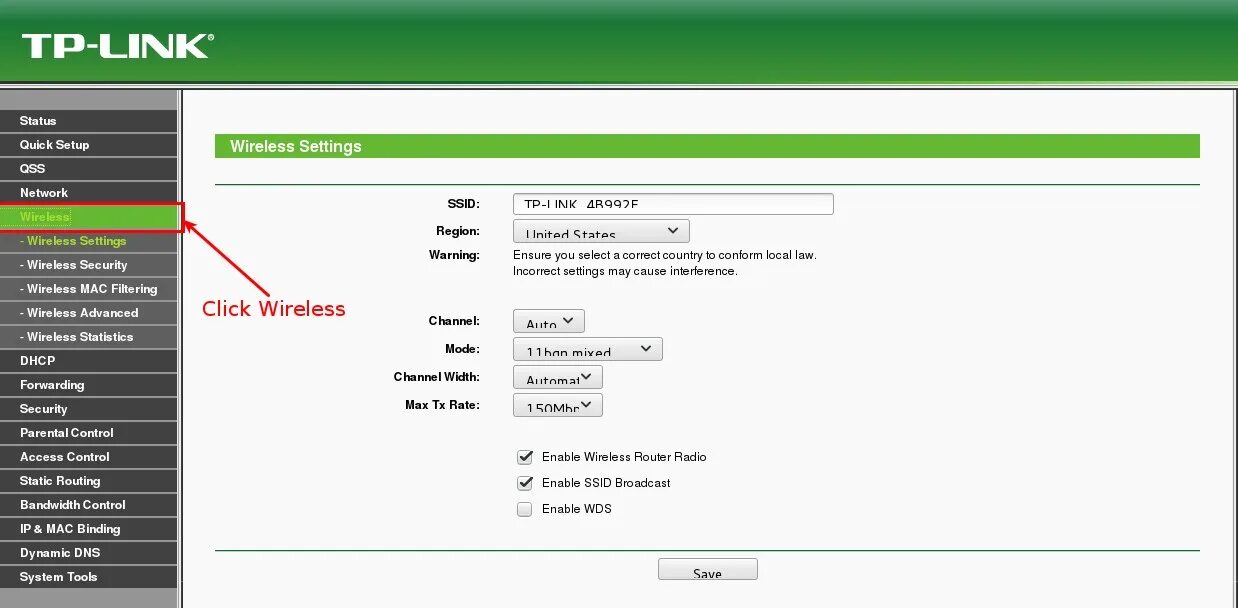Click the Wireless Settings heading bar
The height and width of the screenshot is (608, 1238).
707,146
